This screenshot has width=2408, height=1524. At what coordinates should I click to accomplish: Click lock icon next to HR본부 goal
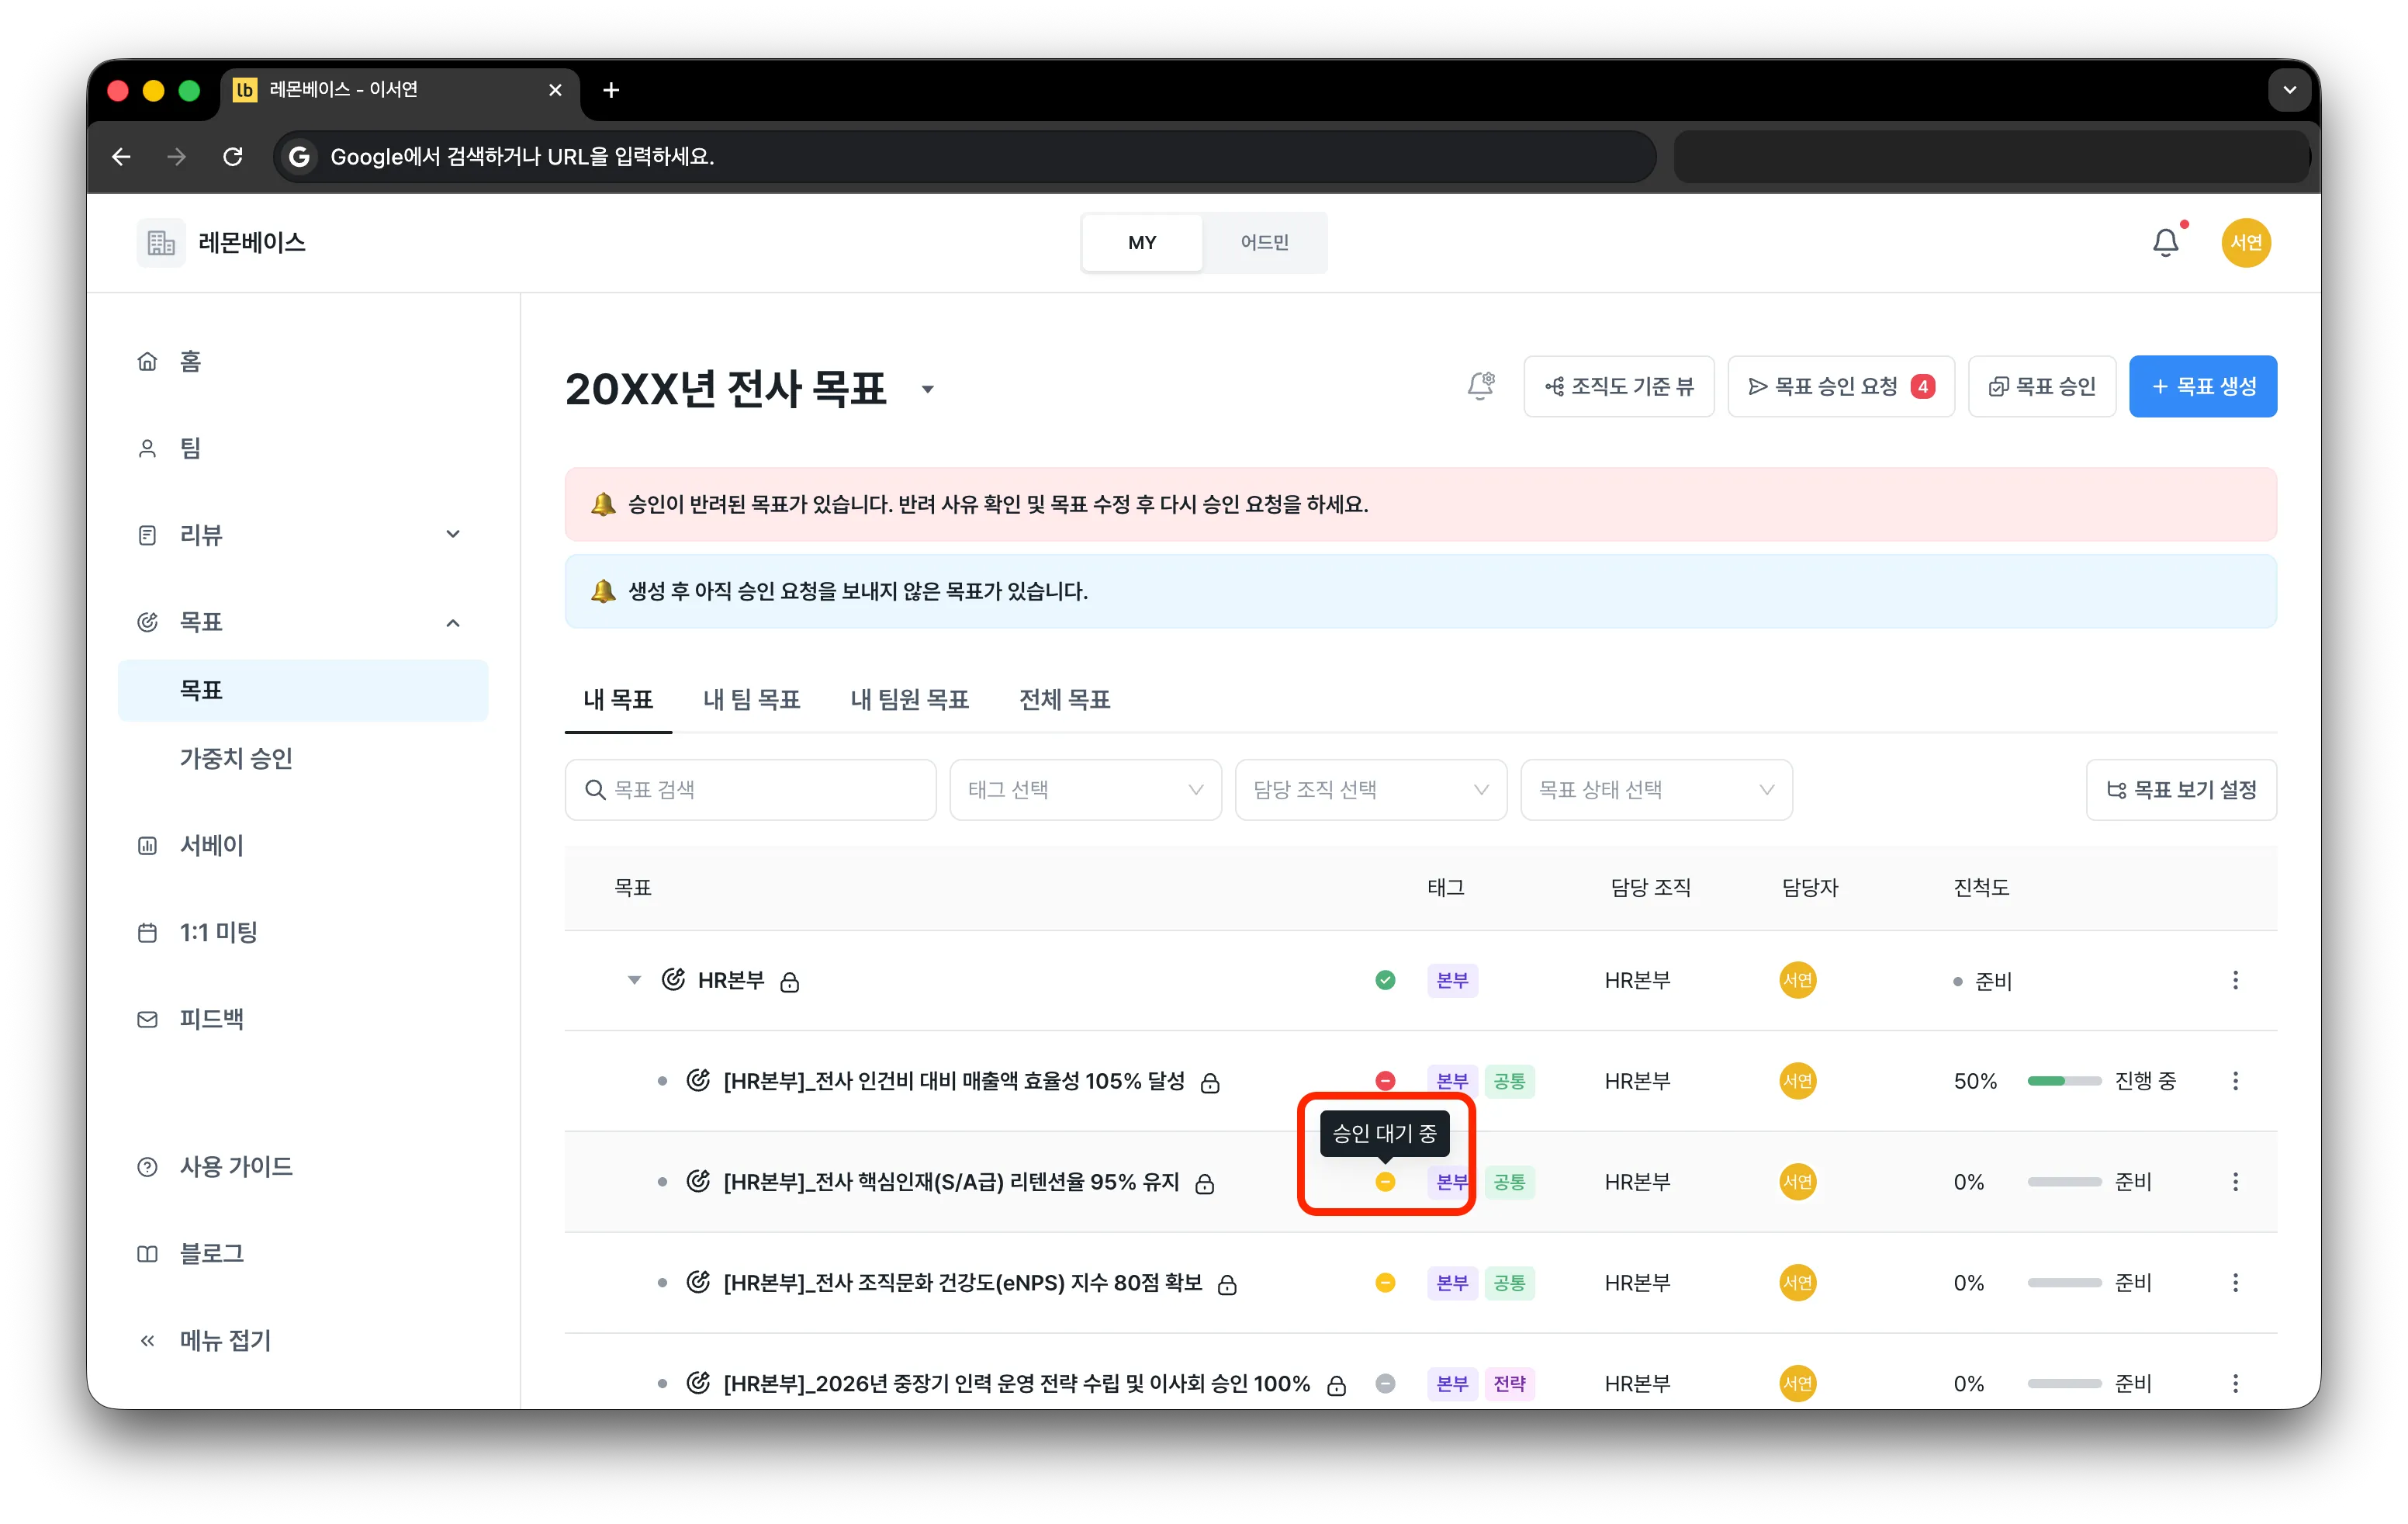790,982
